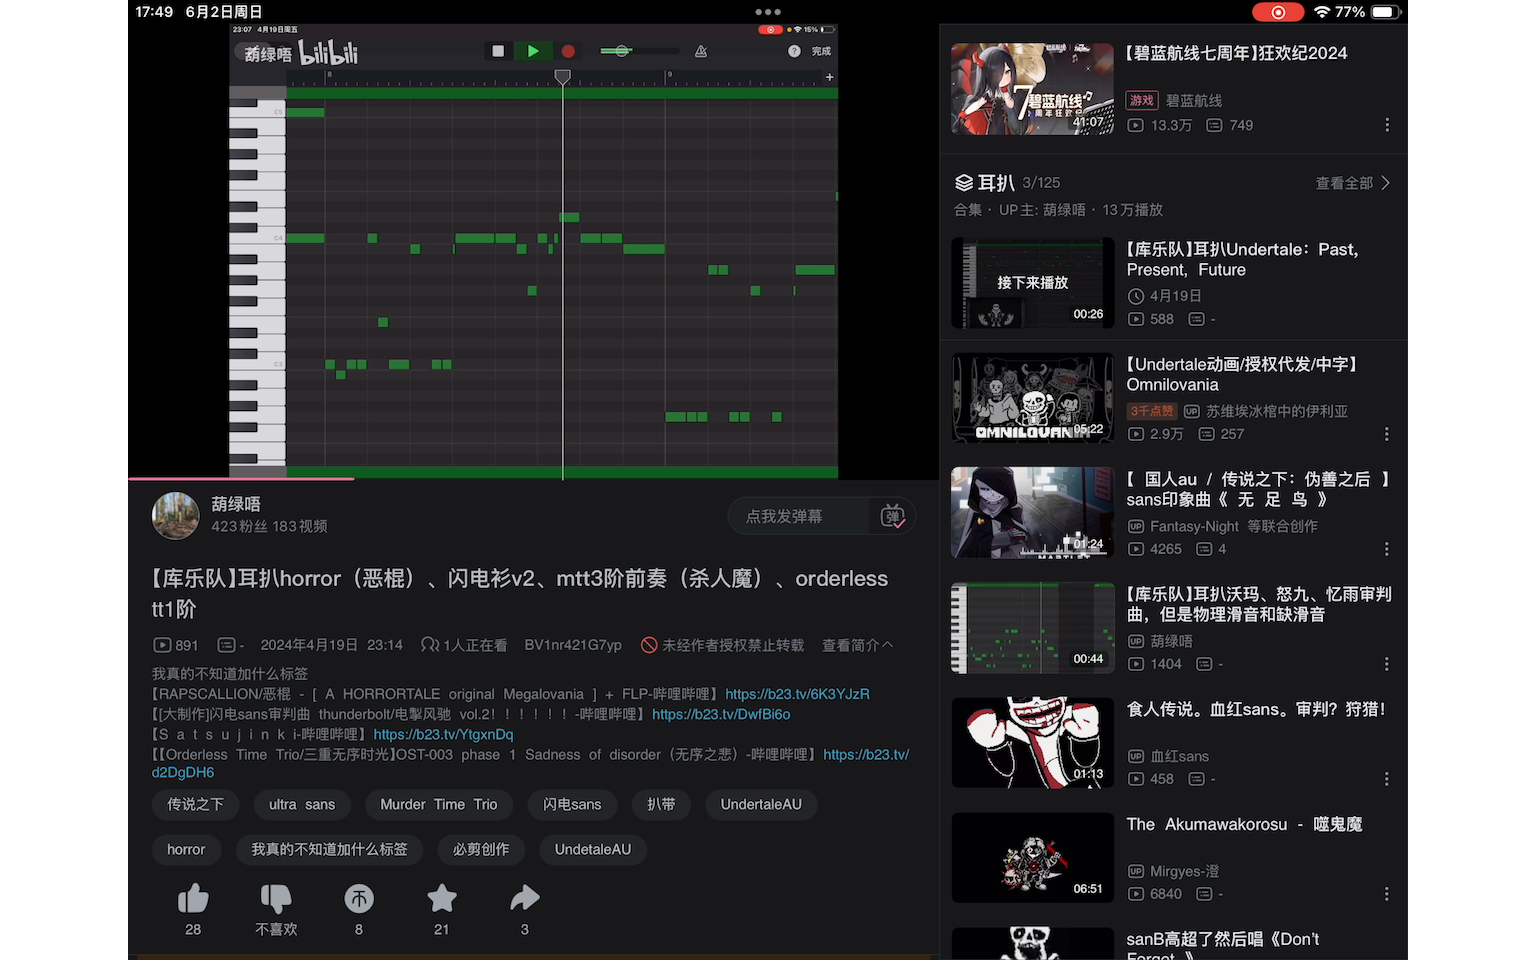
Task: Open more options for sans印象曲 video
Action: click(x=1387, y=549)
